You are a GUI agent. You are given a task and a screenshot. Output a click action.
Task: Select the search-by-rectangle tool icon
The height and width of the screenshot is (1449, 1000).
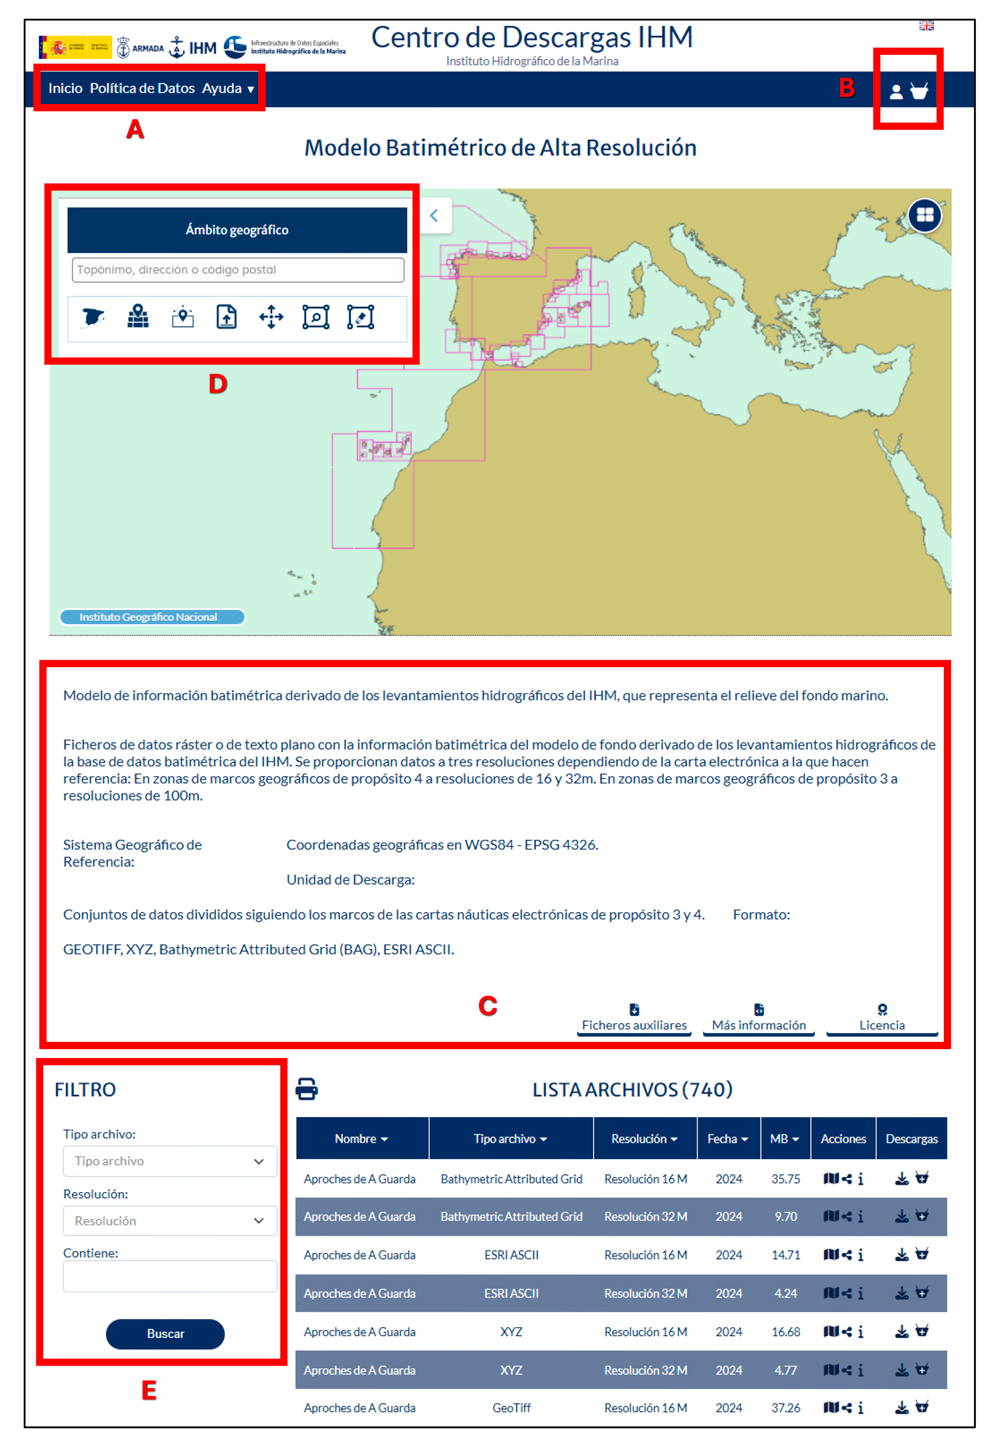(316, 318)
